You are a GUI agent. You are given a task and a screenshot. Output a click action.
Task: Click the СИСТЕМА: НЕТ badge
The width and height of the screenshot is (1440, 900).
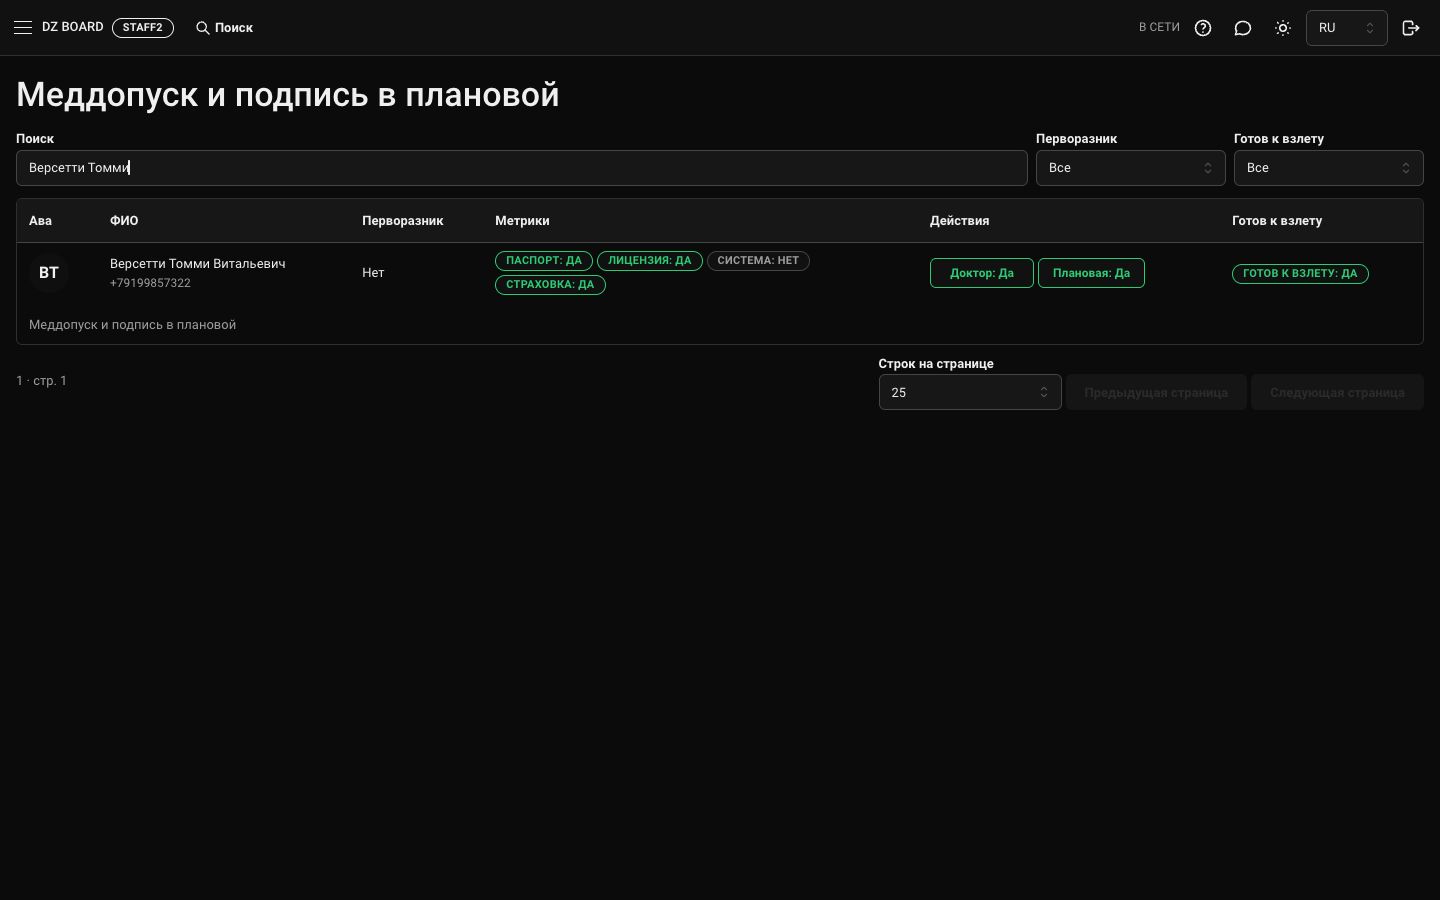tap(758, 260)
